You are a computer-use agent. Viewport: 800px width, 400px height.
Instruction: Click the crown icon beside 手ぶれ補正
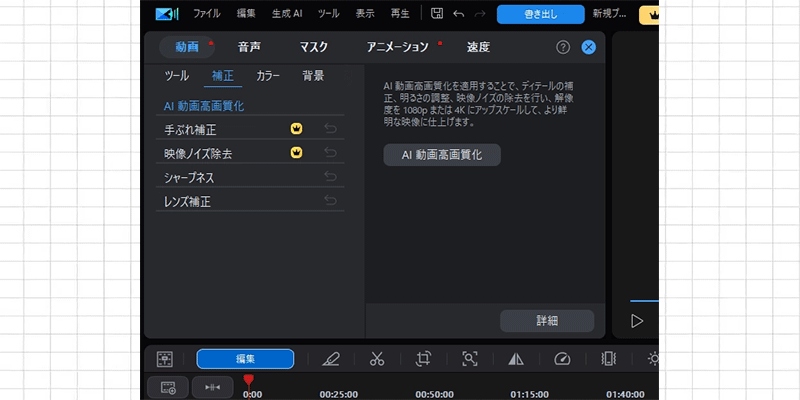pyautogui.click(x=296, y=129)
